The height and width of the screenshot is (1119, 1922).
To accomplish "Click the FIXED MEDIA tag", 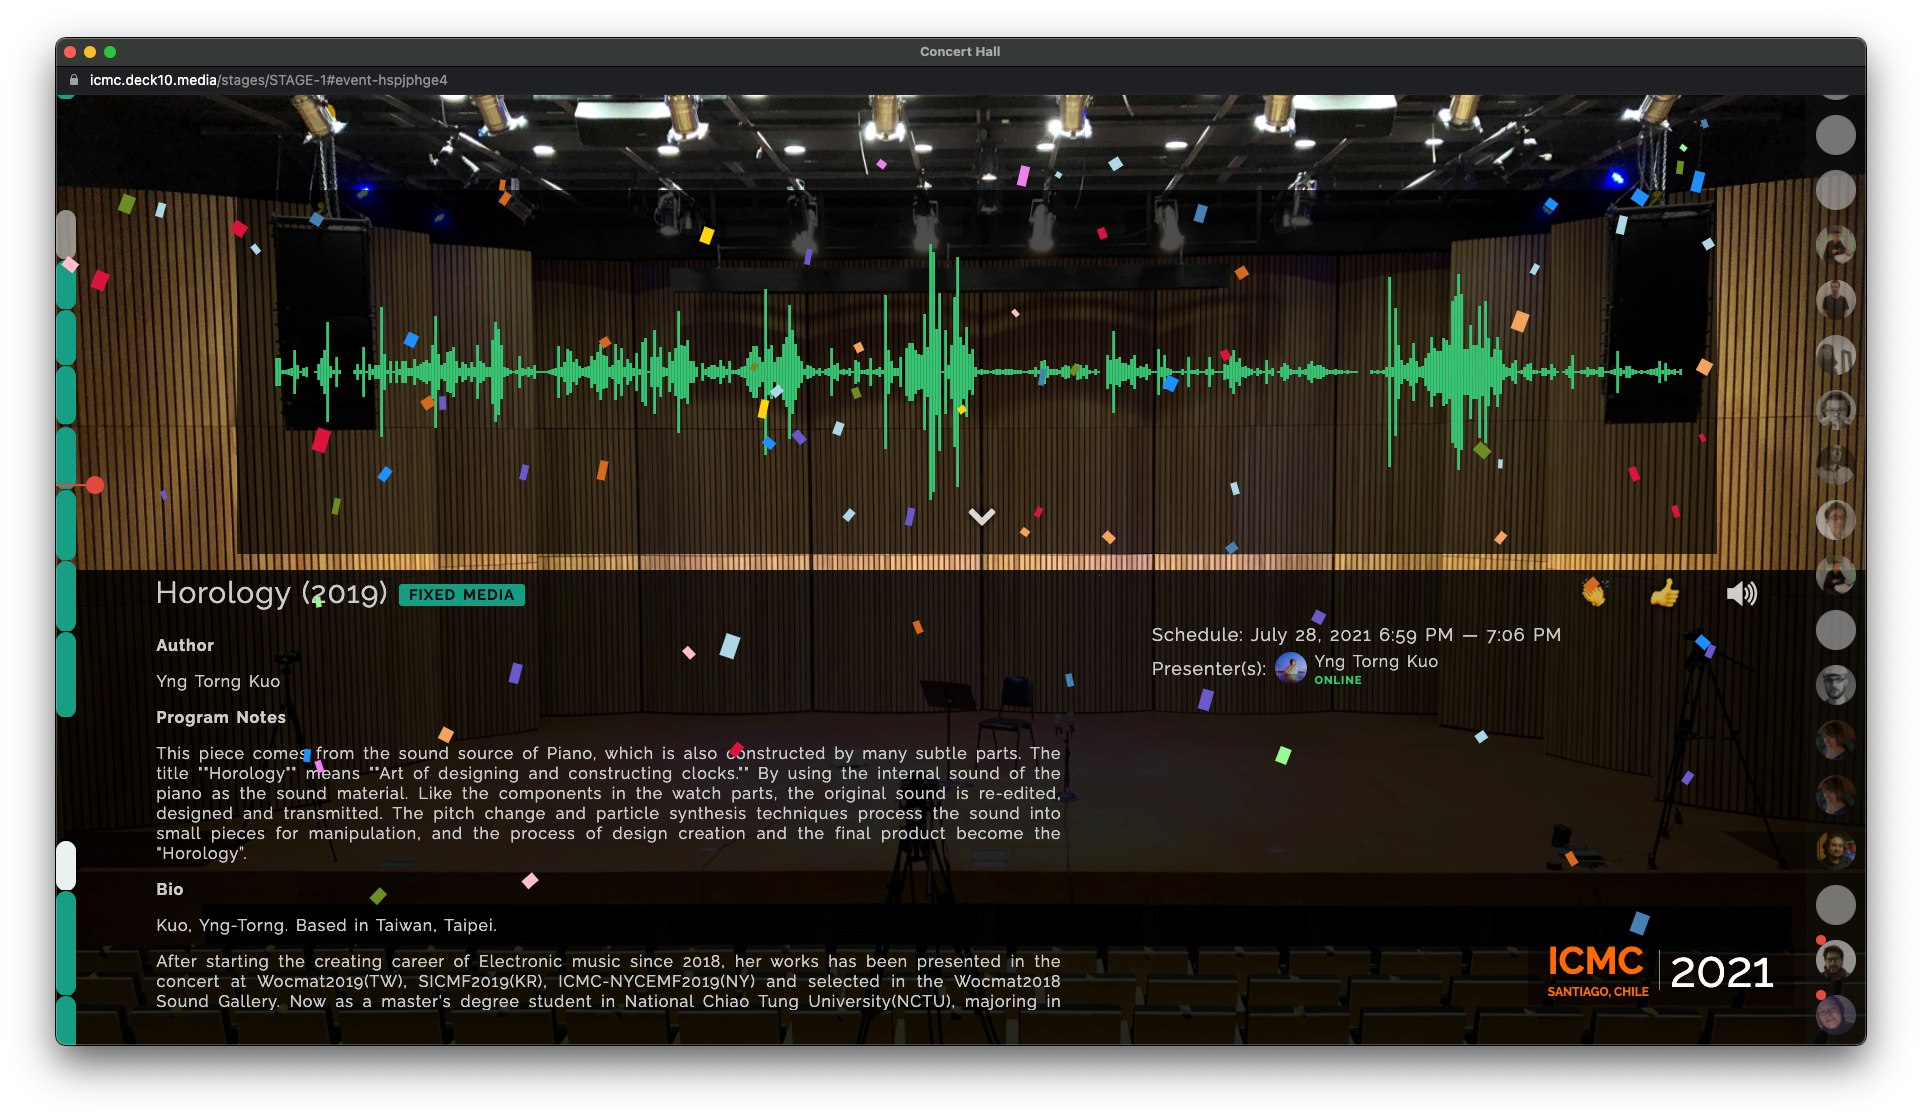I will click(461, 595).
